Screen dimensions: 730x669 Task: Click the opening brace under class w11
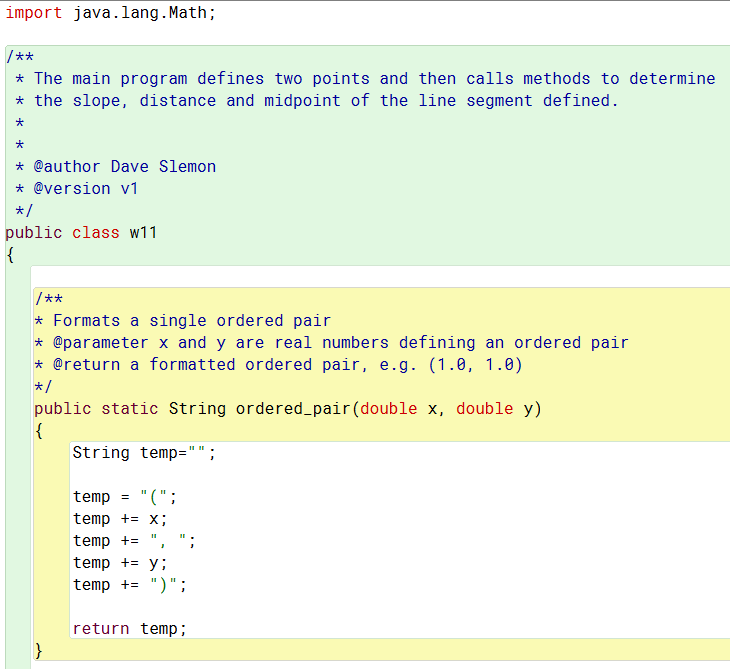coord(10,255)
